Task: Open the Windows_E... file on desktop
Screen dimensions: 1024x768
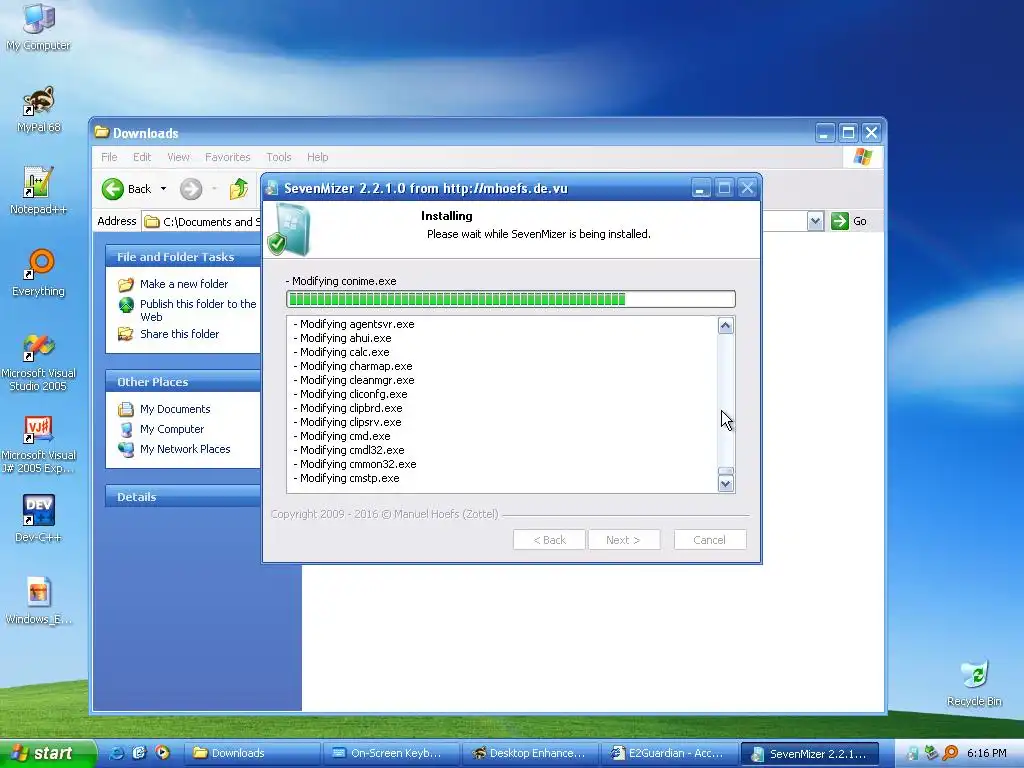Action: (38, 601)
